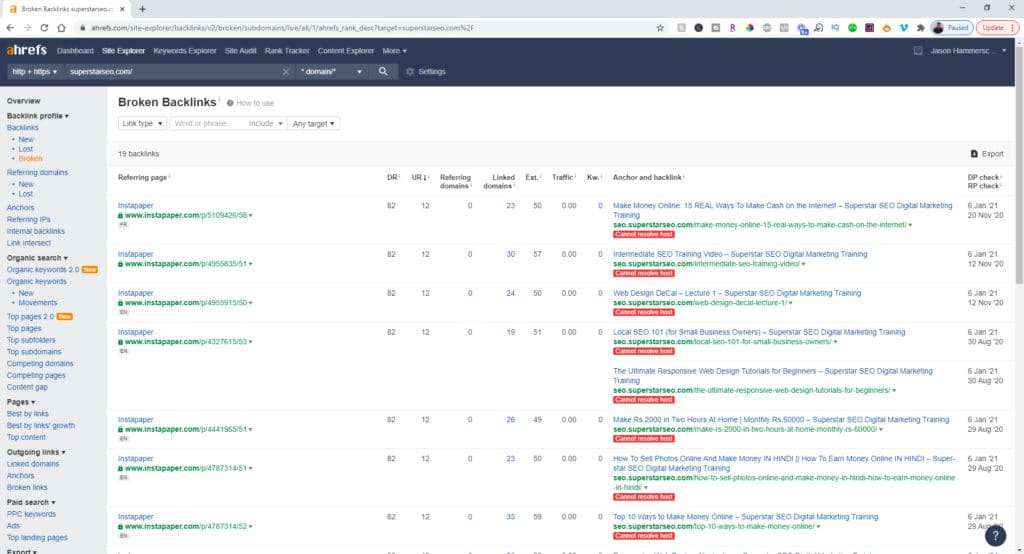Click the superstarseo.com target input
The width and height of the screenshot is (1024, 554).
pos(173,72)
